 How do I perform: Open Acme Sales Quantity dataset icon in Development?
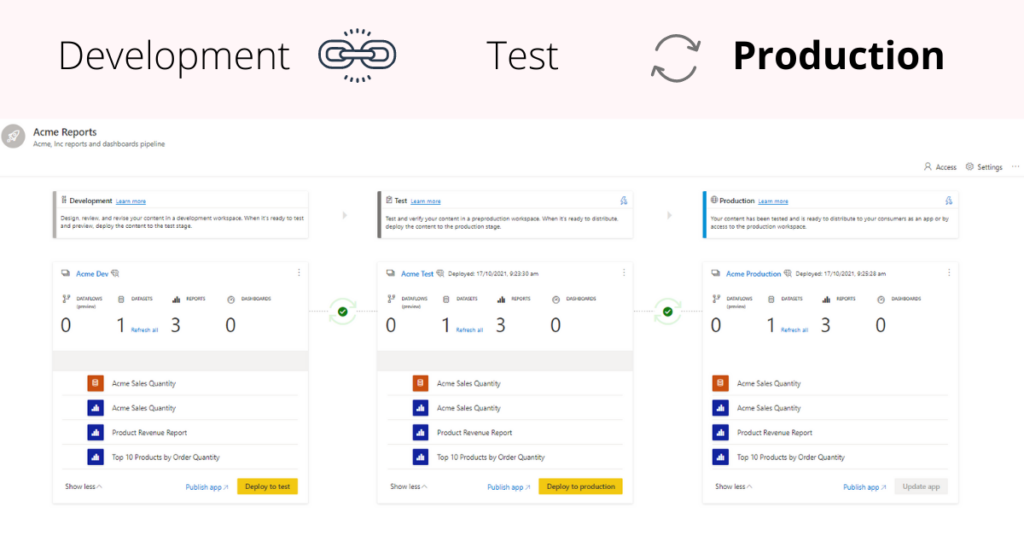click(95, 383)
